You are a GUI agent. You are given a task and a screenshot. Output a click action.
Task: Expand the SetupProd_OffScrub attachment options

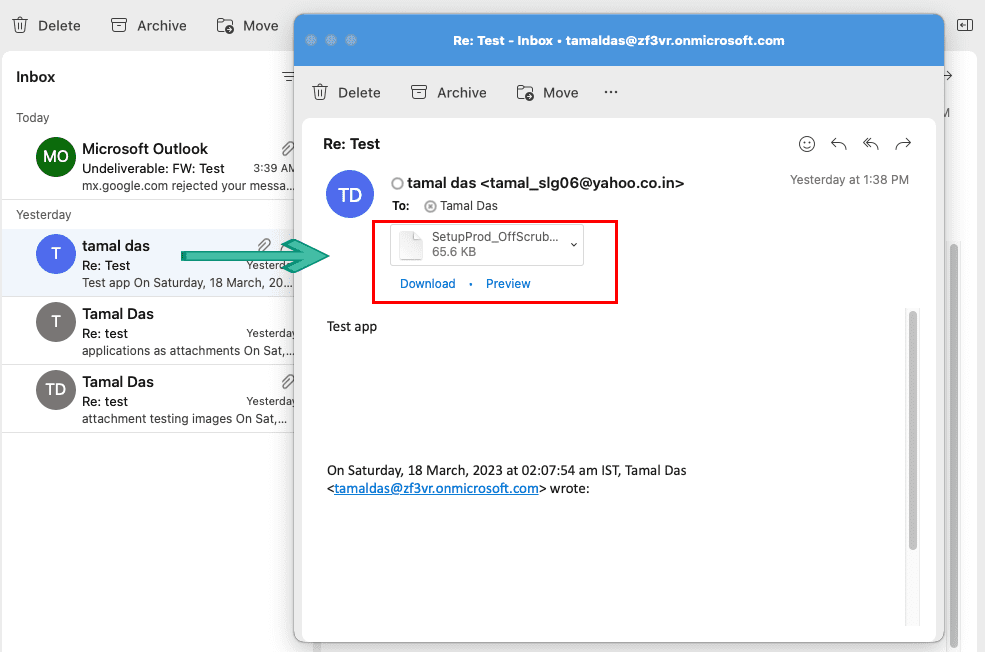click(573, 244)
